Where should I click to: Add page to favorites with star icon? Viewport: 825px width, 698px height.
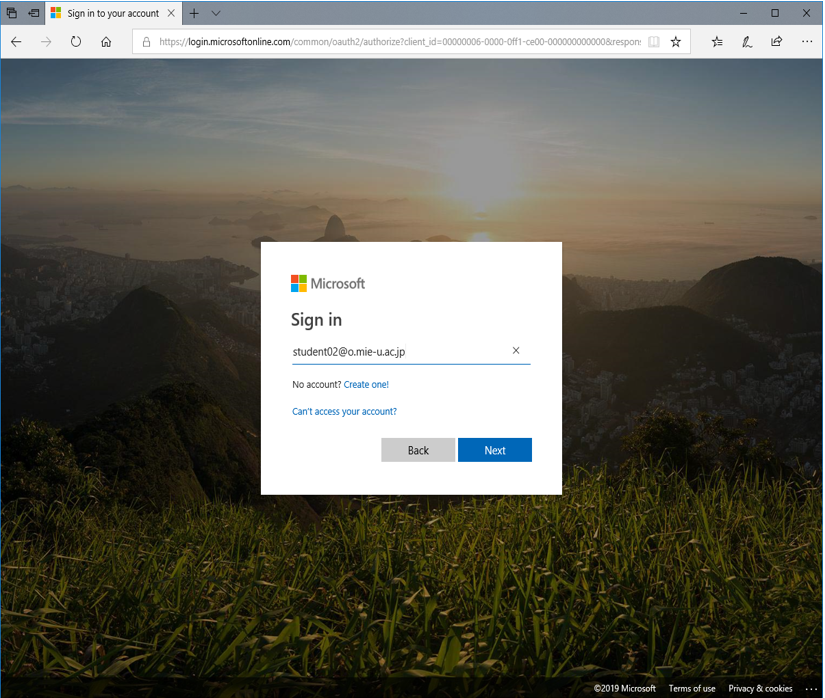[x=676, y=42]
